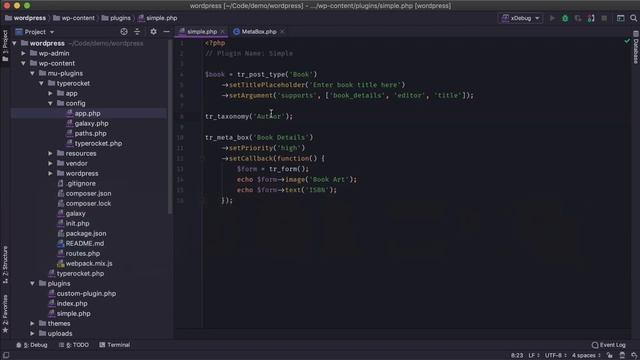
Task: Expand the vendor folder
Action: pos(50,163)
